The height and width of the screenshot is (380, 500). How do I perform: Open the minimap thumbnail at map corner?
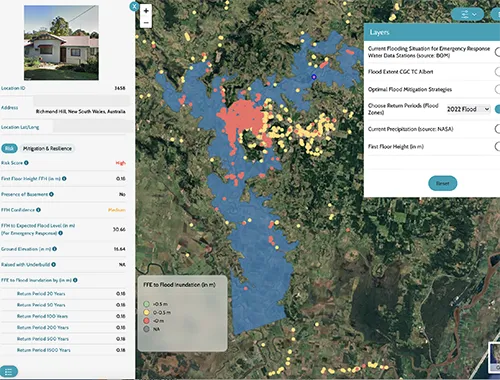pyautogui.click(x=495, y=357)
